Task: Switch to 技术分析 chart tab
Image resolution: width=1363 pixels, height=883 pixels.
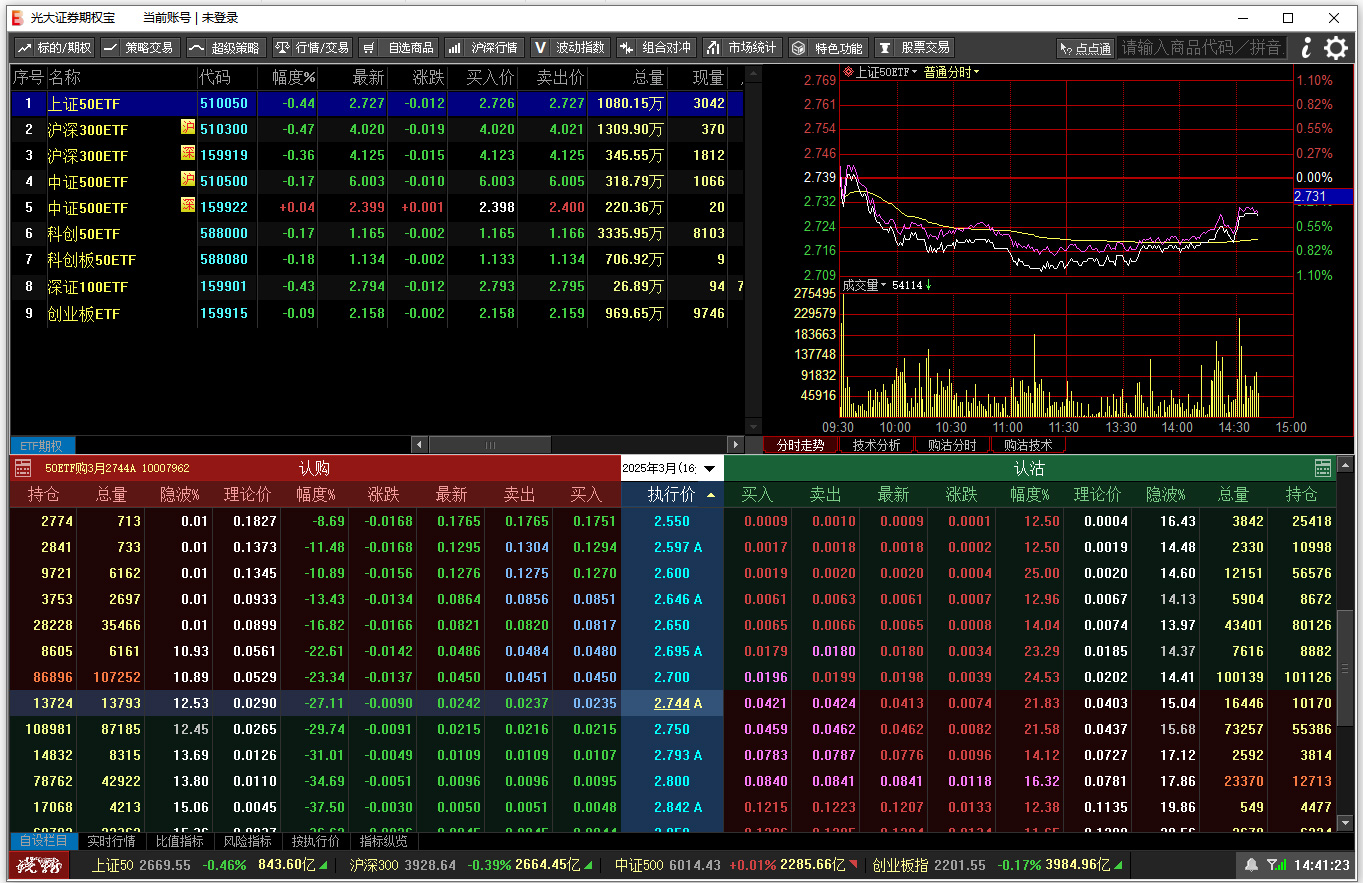Action: point(876,445)
